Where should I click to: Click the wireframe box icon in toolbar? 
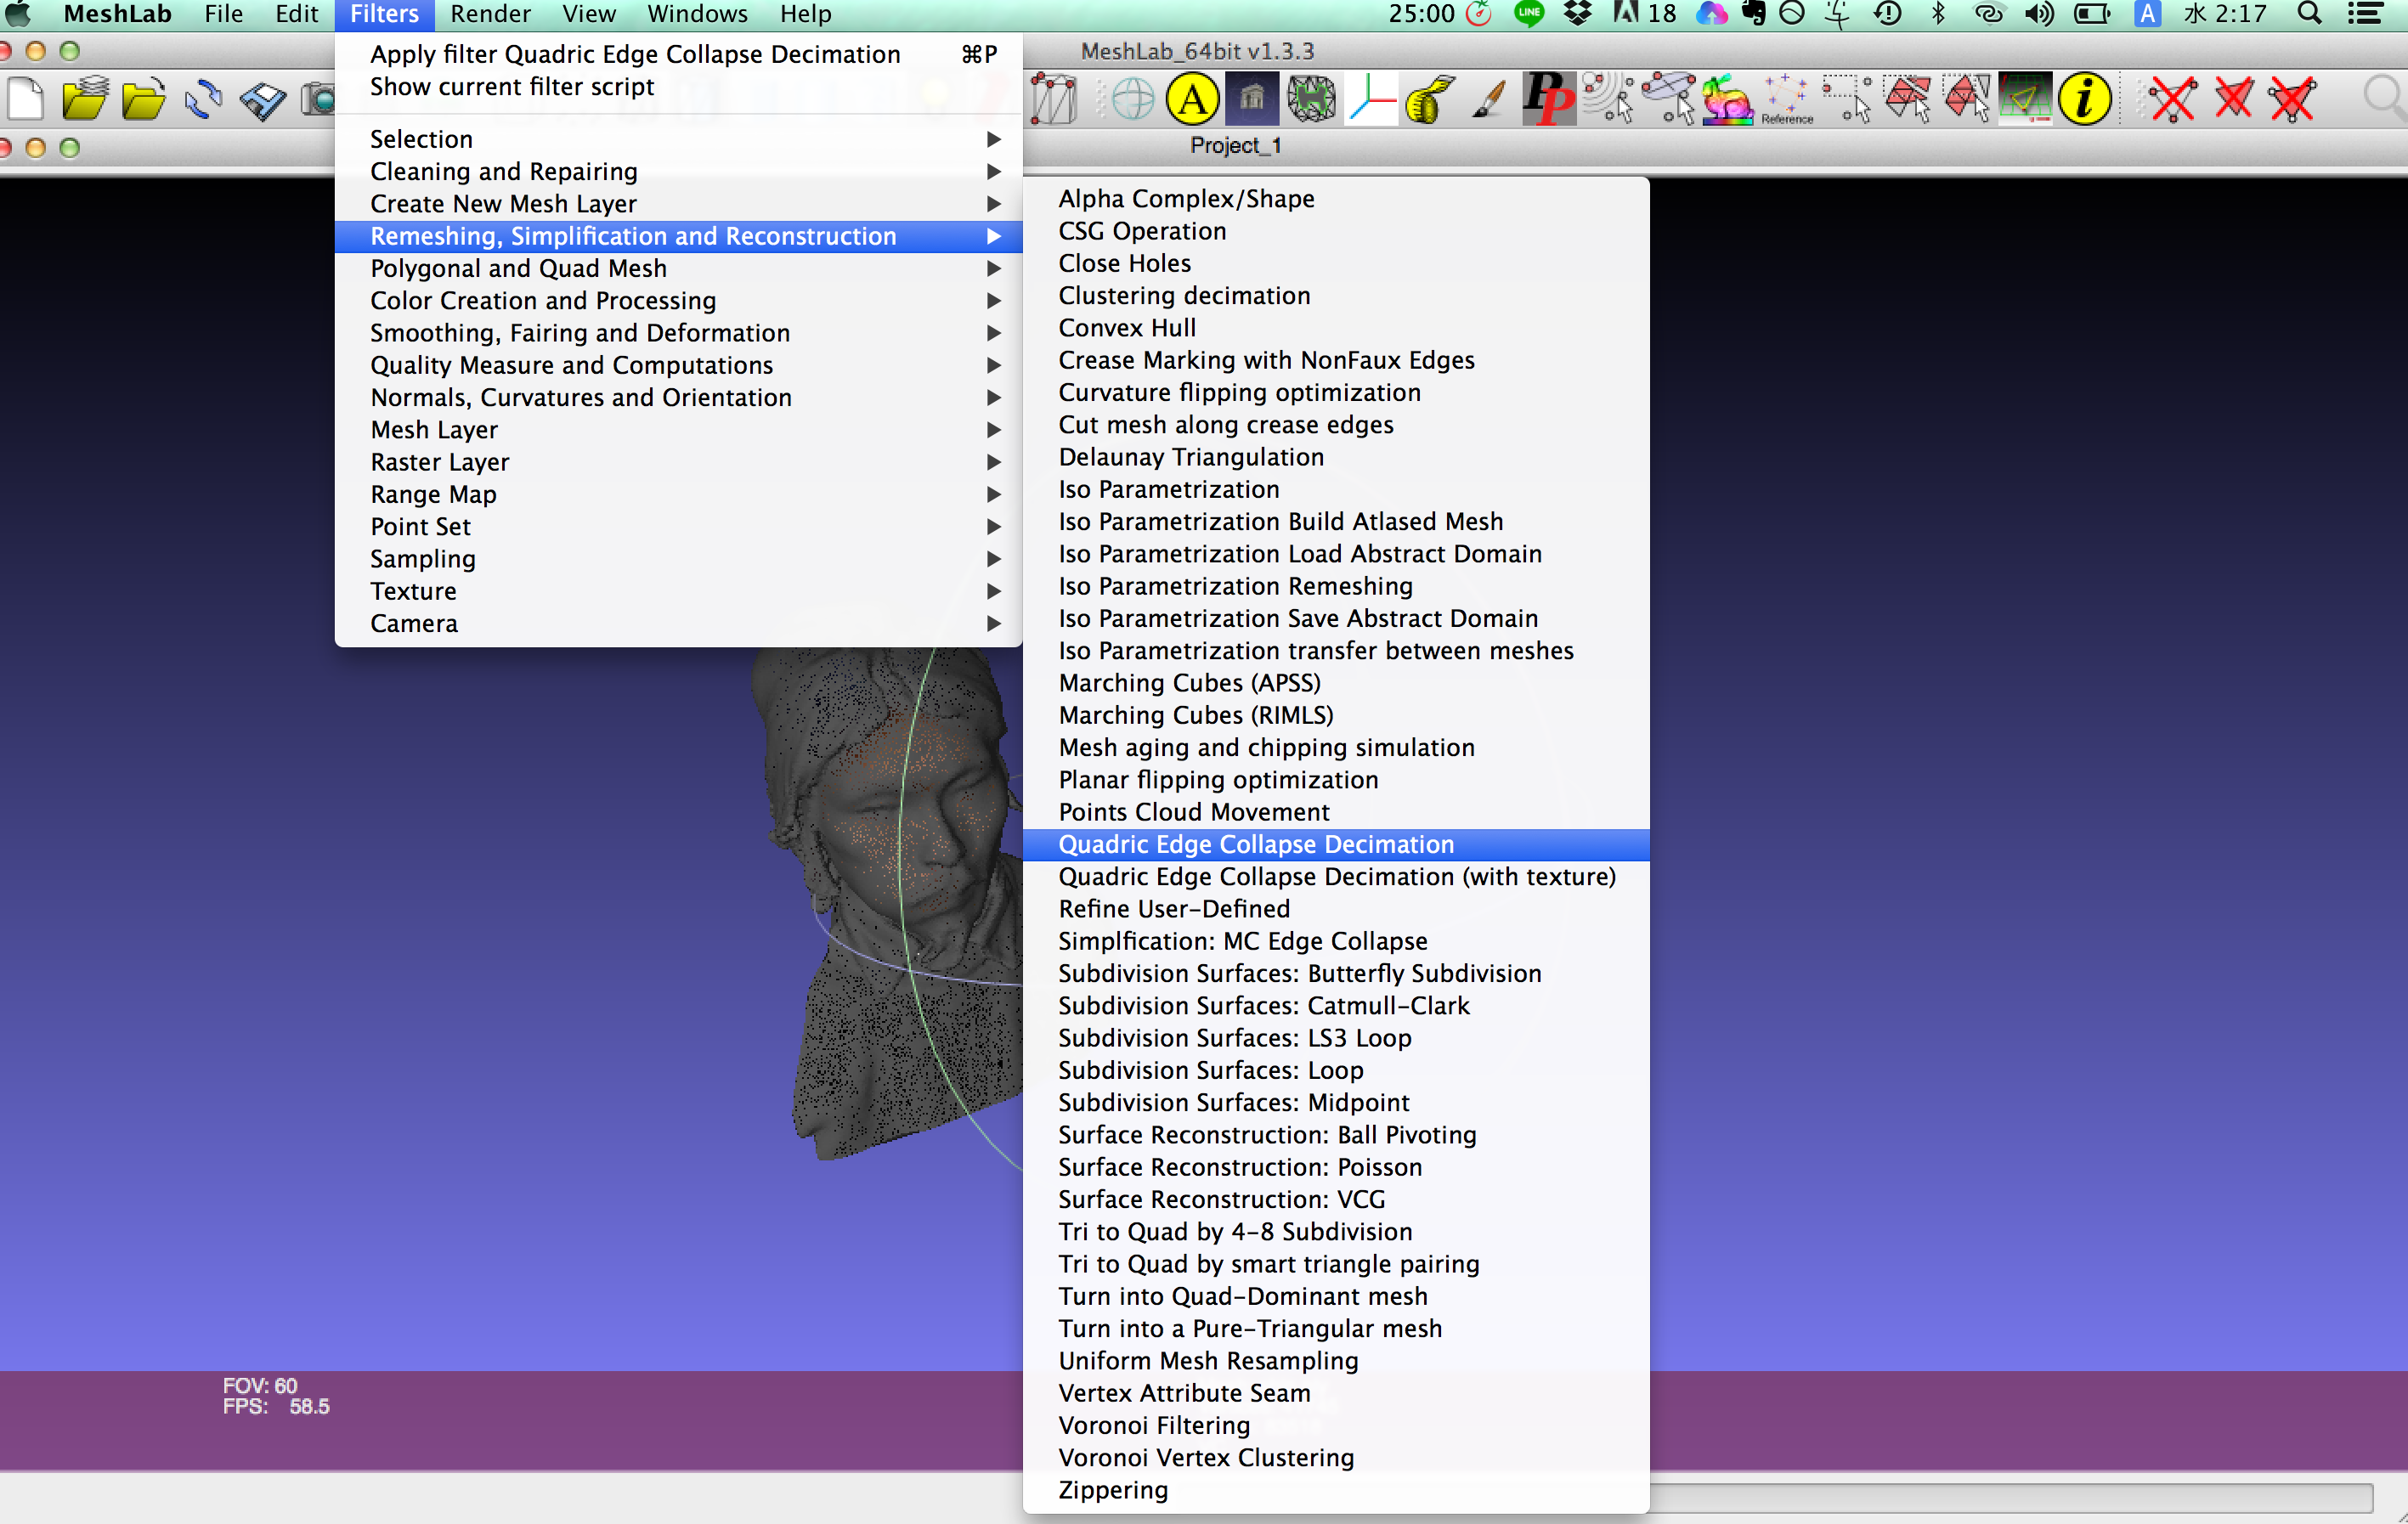[1054, 99]
